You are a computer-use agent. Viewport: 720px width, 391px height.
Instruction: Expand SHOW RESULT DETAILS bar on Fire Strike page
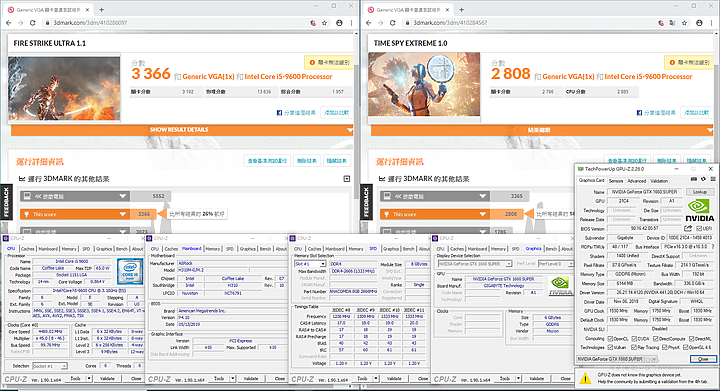(x=182, y=130)
